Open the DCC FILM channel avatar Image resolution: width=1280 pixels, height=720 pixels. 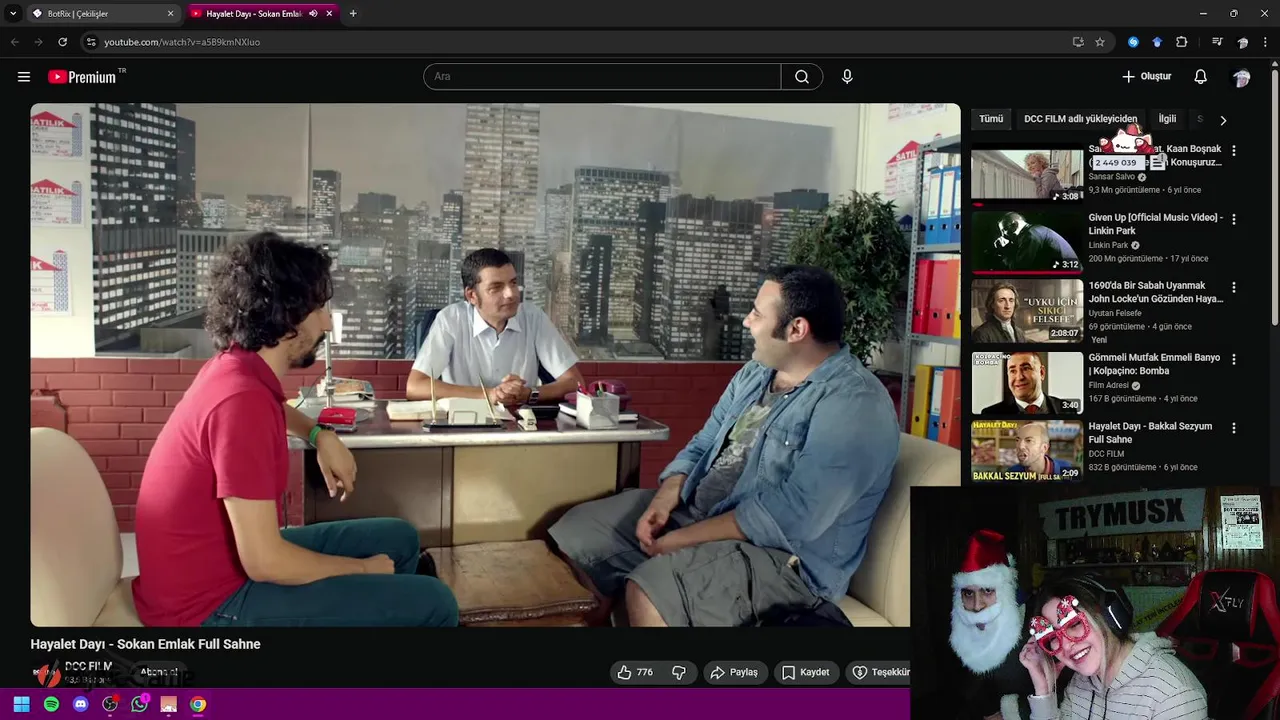coord(46,672)
